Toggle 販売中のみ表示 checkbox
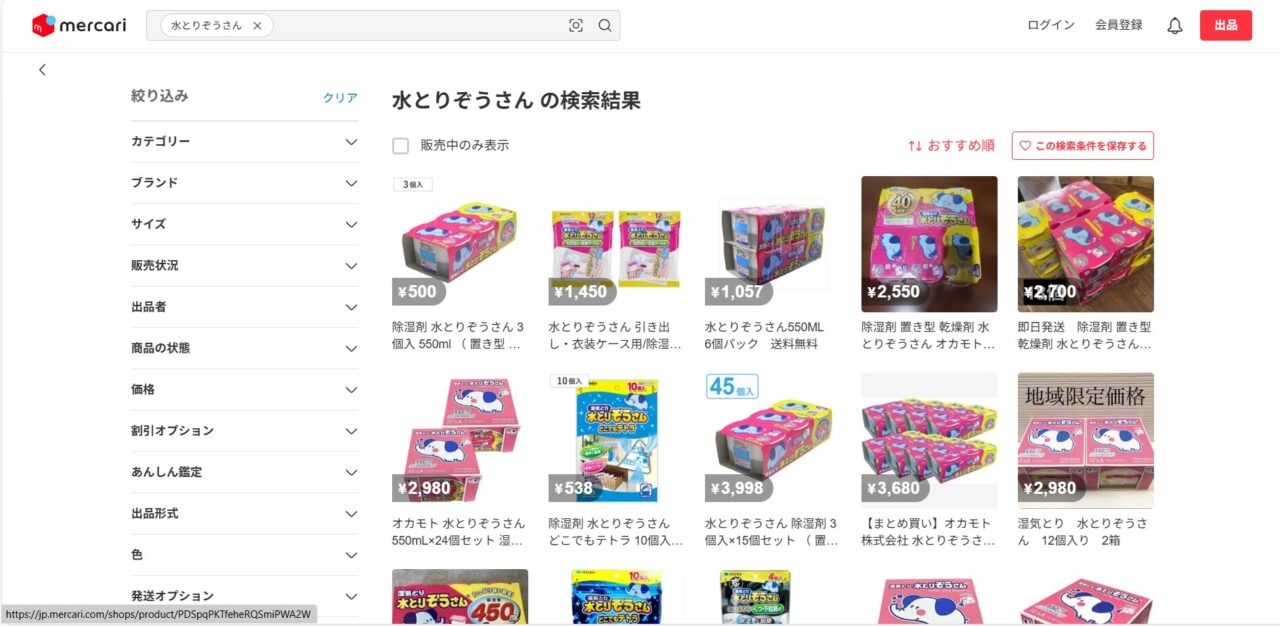 [x=401, y=146]
